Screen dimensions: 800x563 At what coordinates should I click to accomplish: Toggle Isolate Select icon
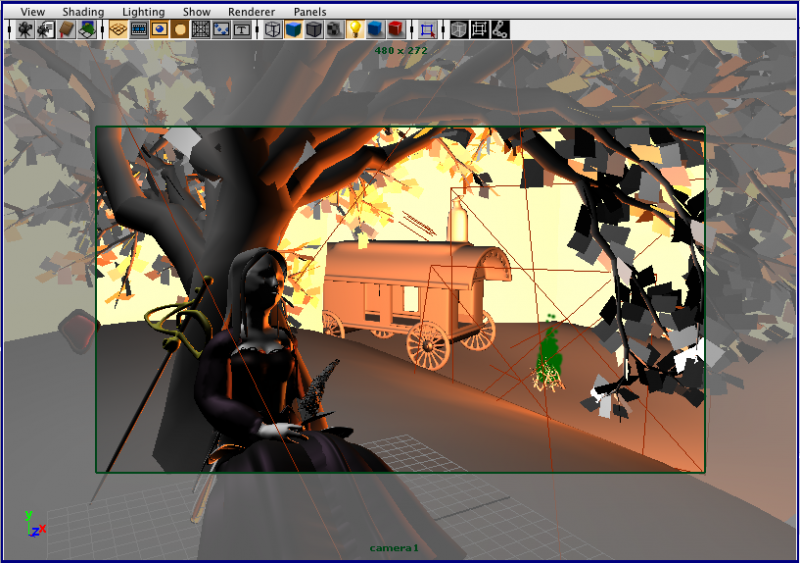tap(428, 30)
